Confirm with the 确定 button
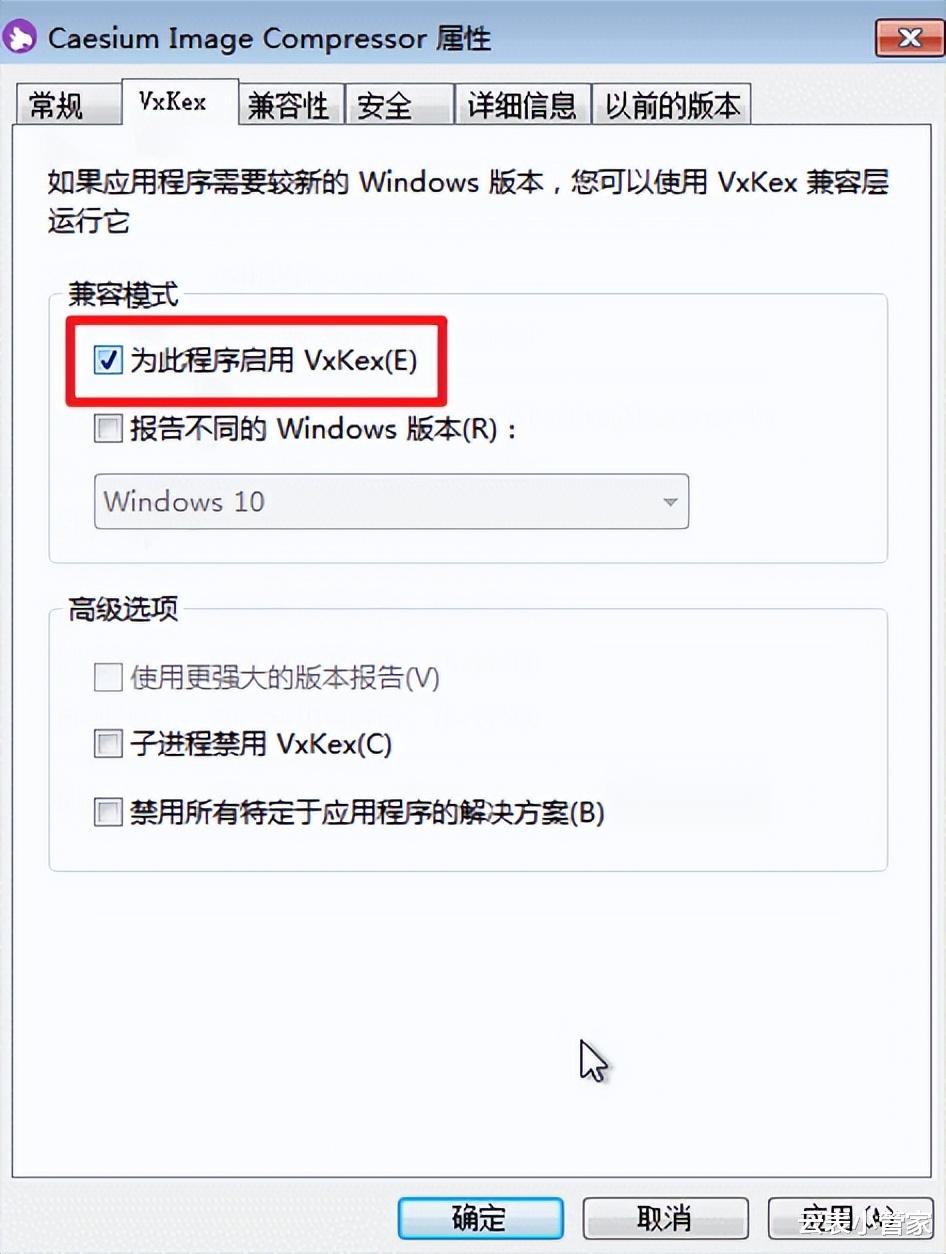The width and height of the screenshot is (946, 1254). click(x=480, y=1218)
